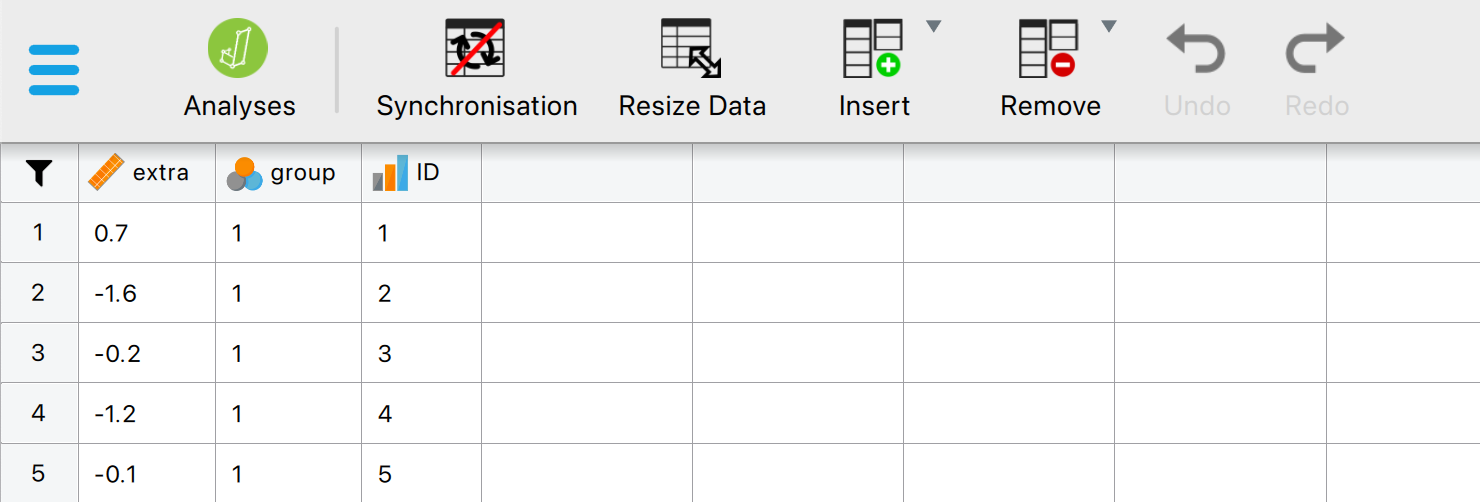The image size is (1480, 502).
Task: Click the extra cell with value 0.7
Action: 146,233
